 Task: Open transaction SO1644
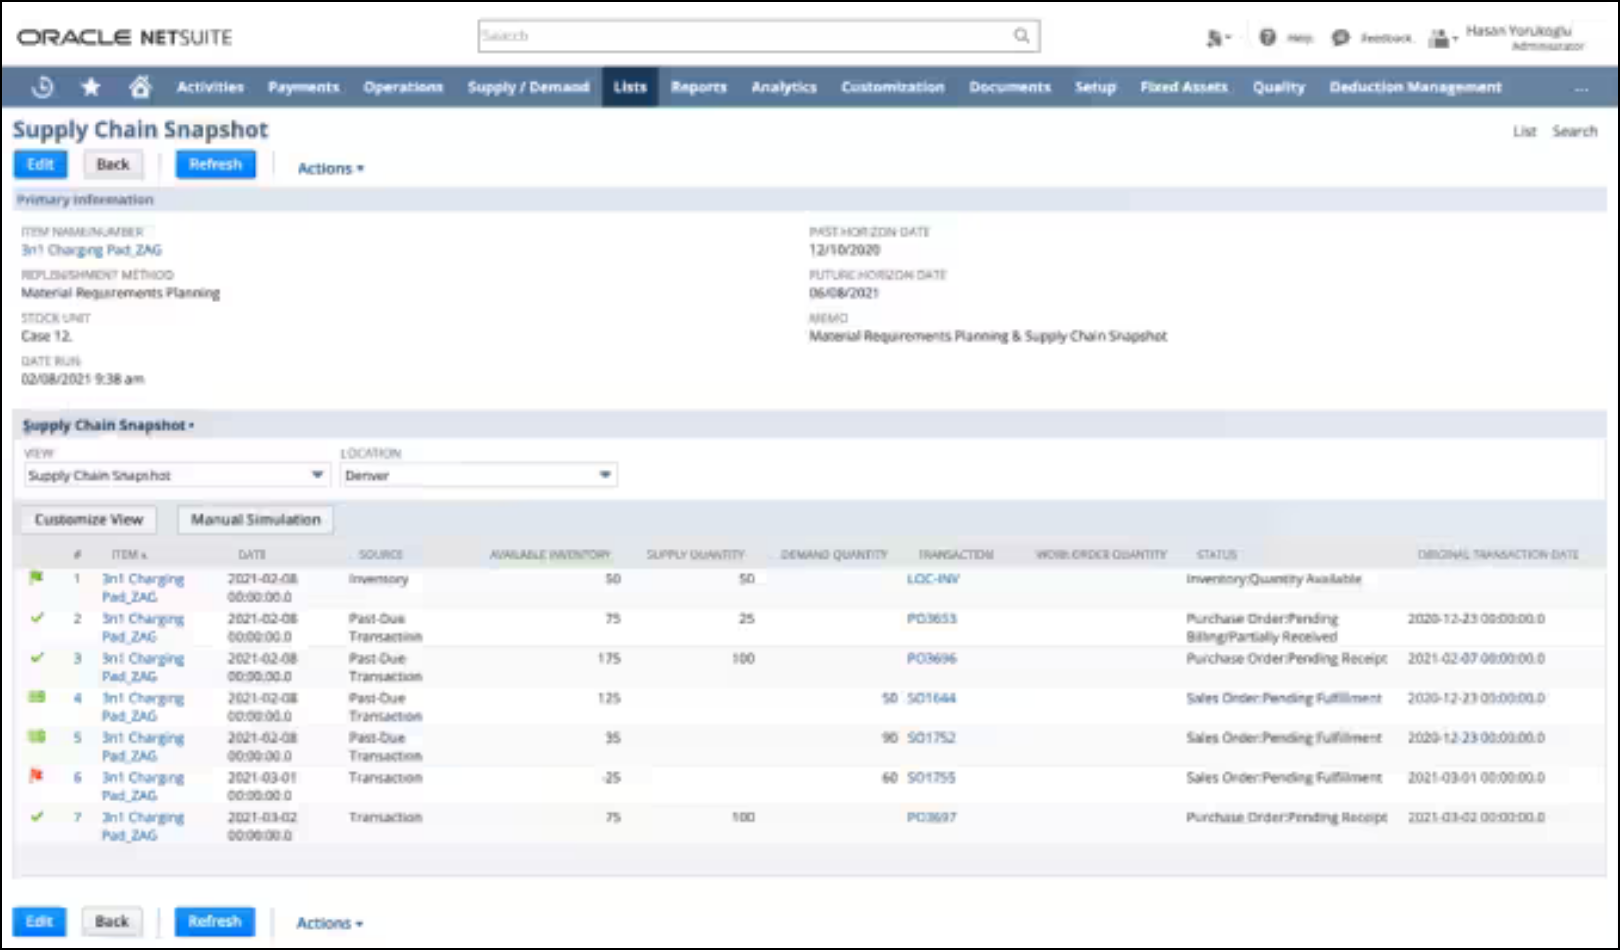point(931,698)
